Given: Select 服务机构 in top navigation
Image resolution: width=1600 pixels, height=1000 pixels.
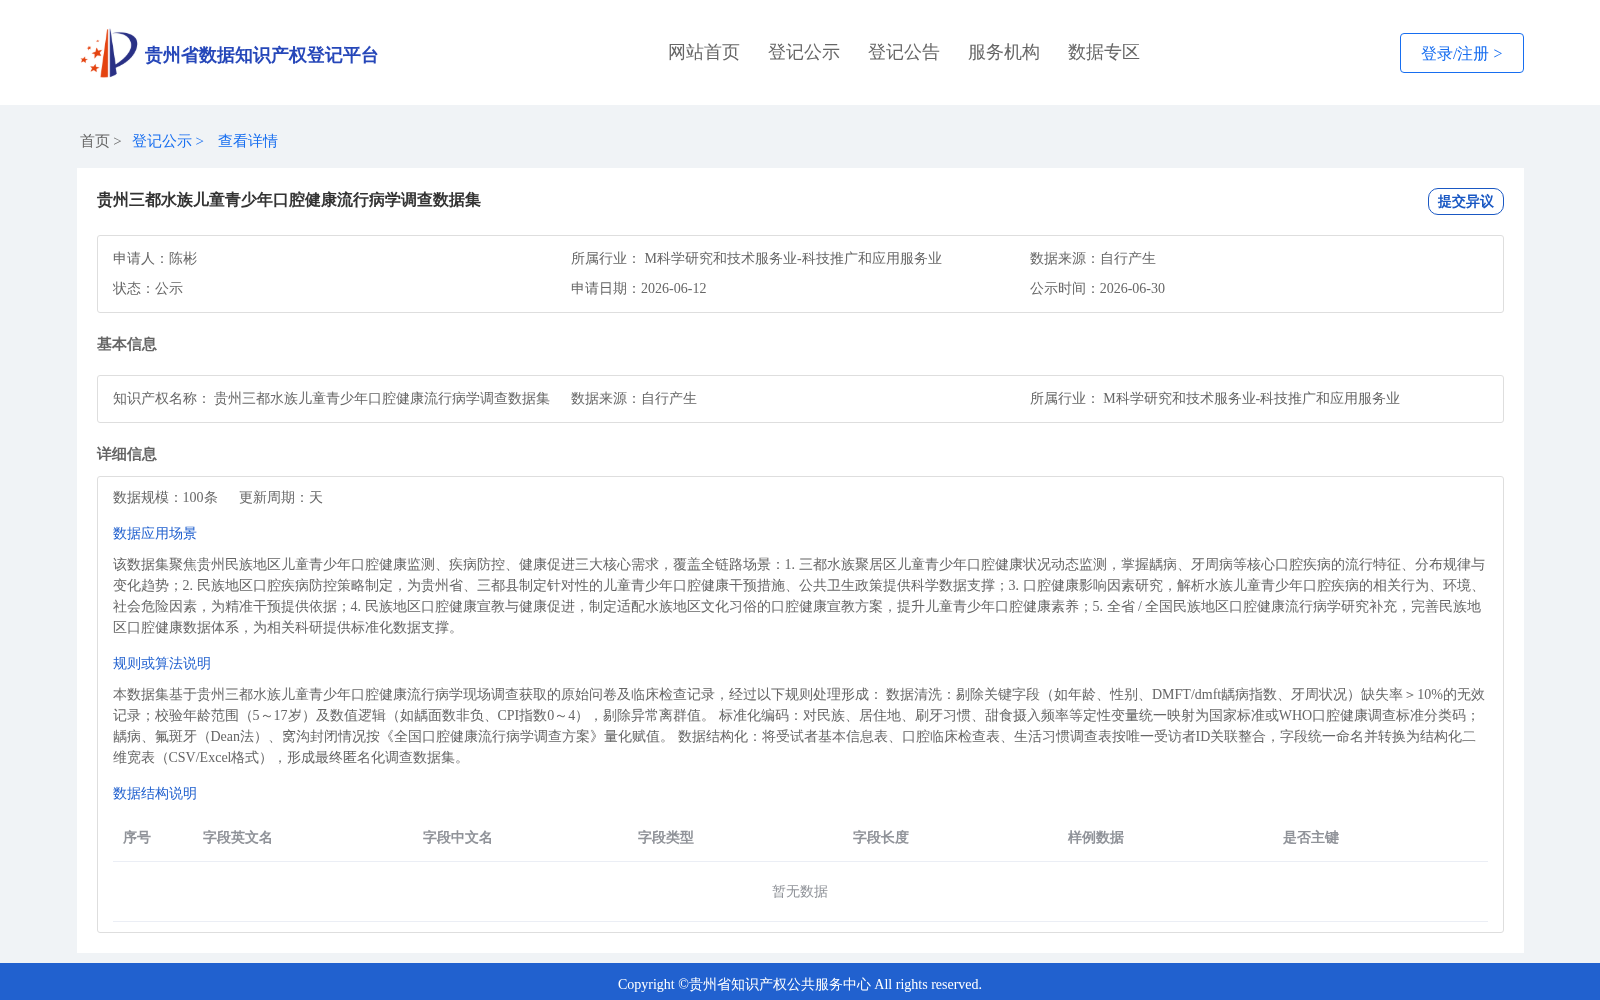Looking at the screenshot, I should (x=1004, y=52).
